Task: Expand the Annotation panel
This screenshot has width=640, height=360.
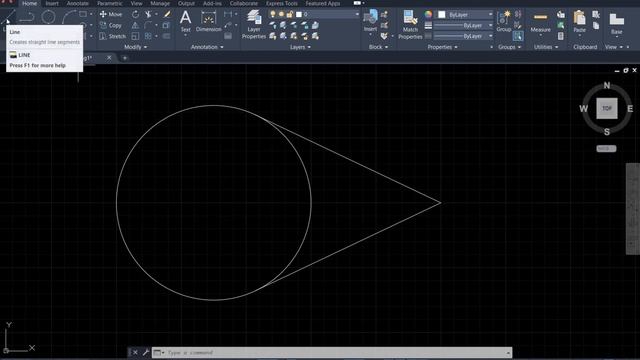Action: point(207,47)
